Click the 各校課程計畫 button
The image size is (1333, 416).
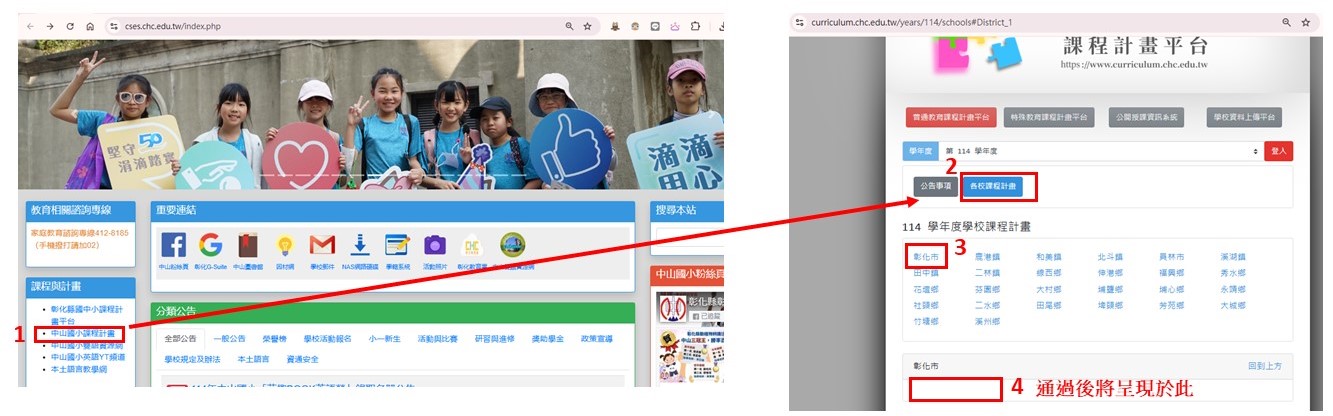993,187
